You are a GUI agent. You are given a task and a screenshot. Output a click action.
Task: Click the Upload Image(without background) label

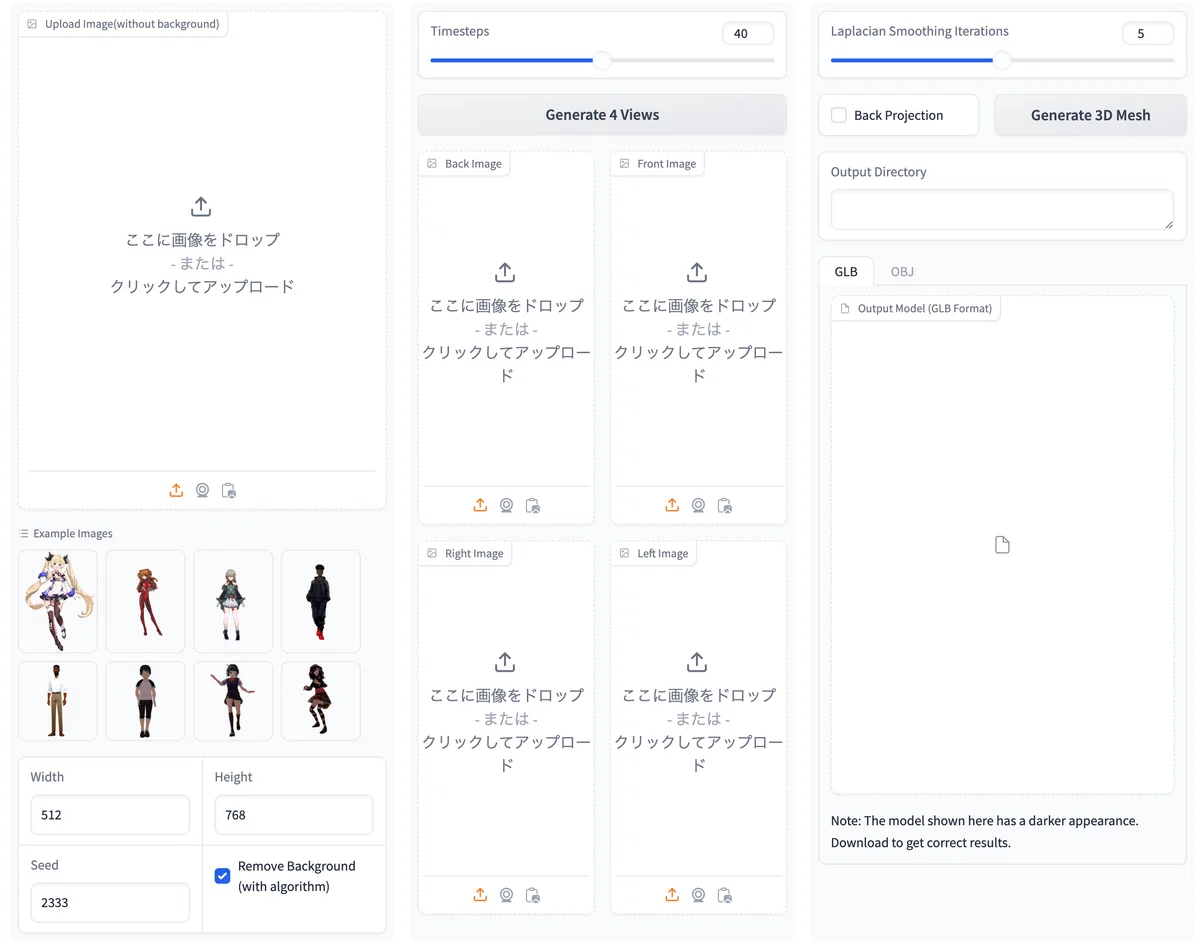coord(132,24)
